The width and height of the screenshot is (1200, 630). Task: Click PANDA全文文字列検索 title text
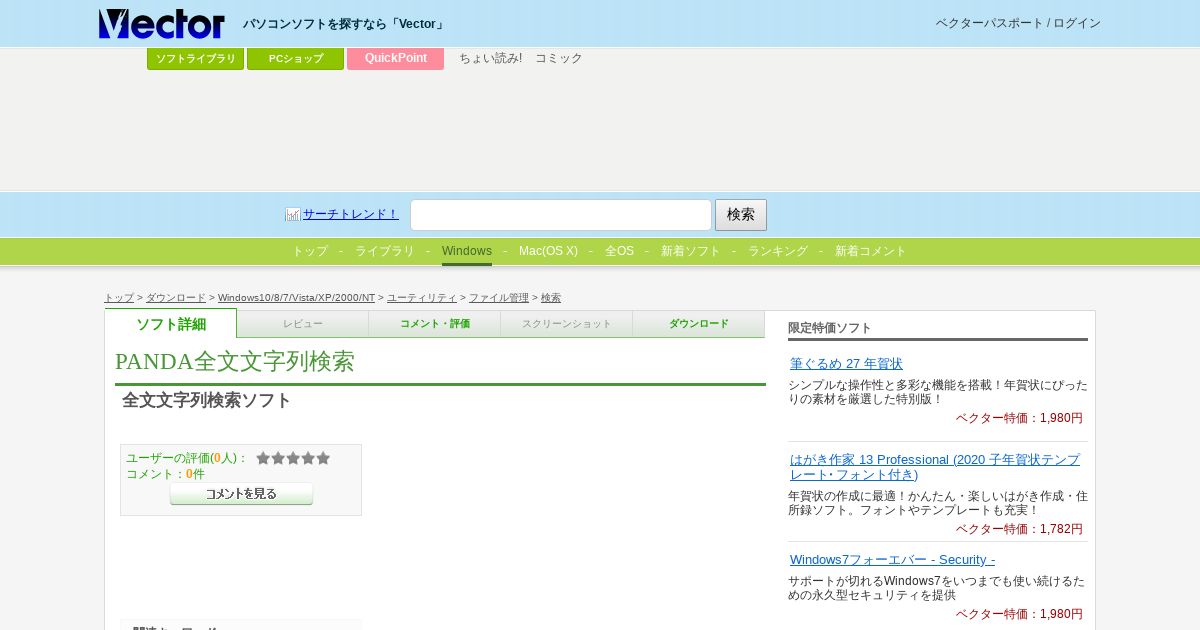[x=235, y=361]
